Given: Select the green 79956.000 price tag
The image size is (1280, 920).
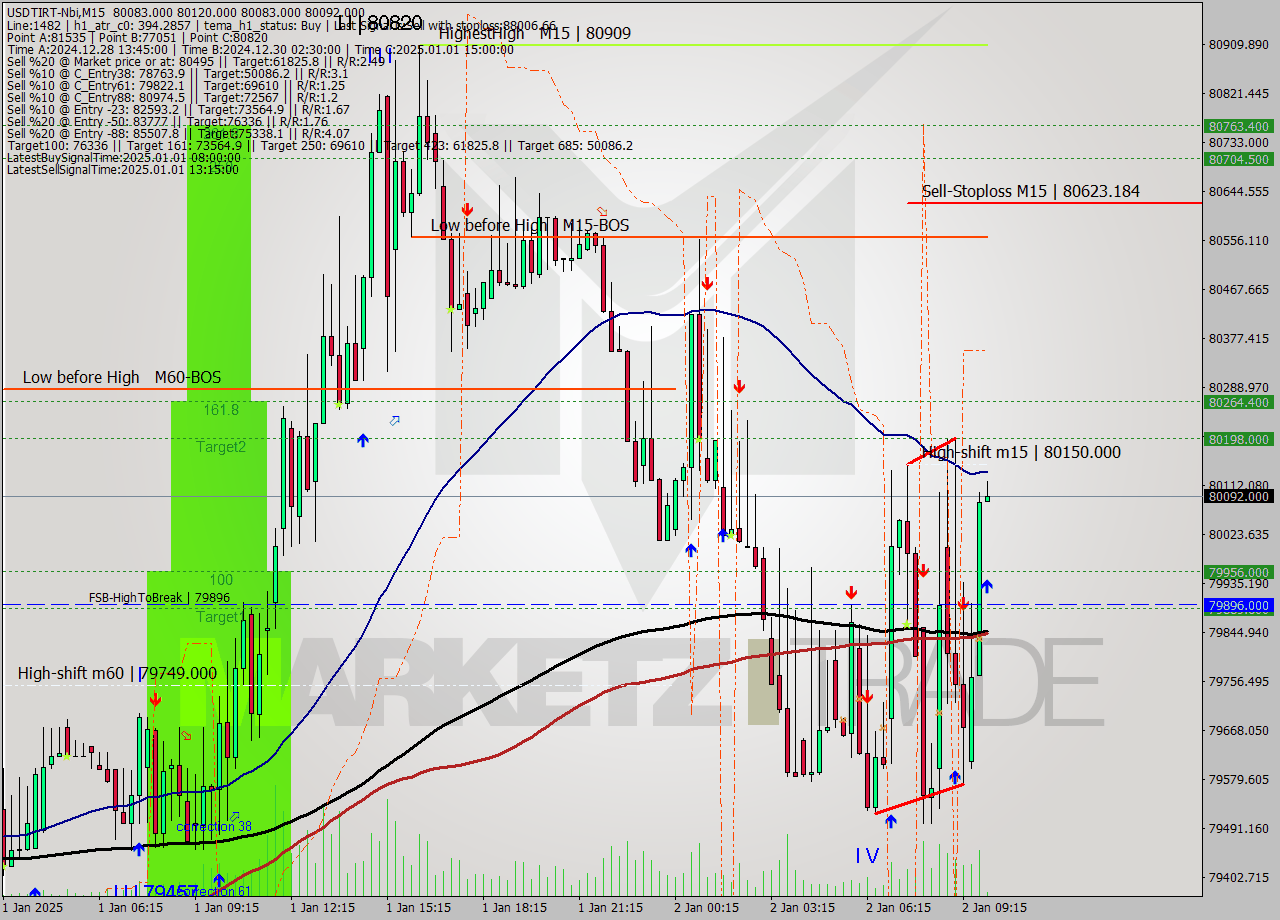Looking at the screenshot, I should [x=1239, y=572].
